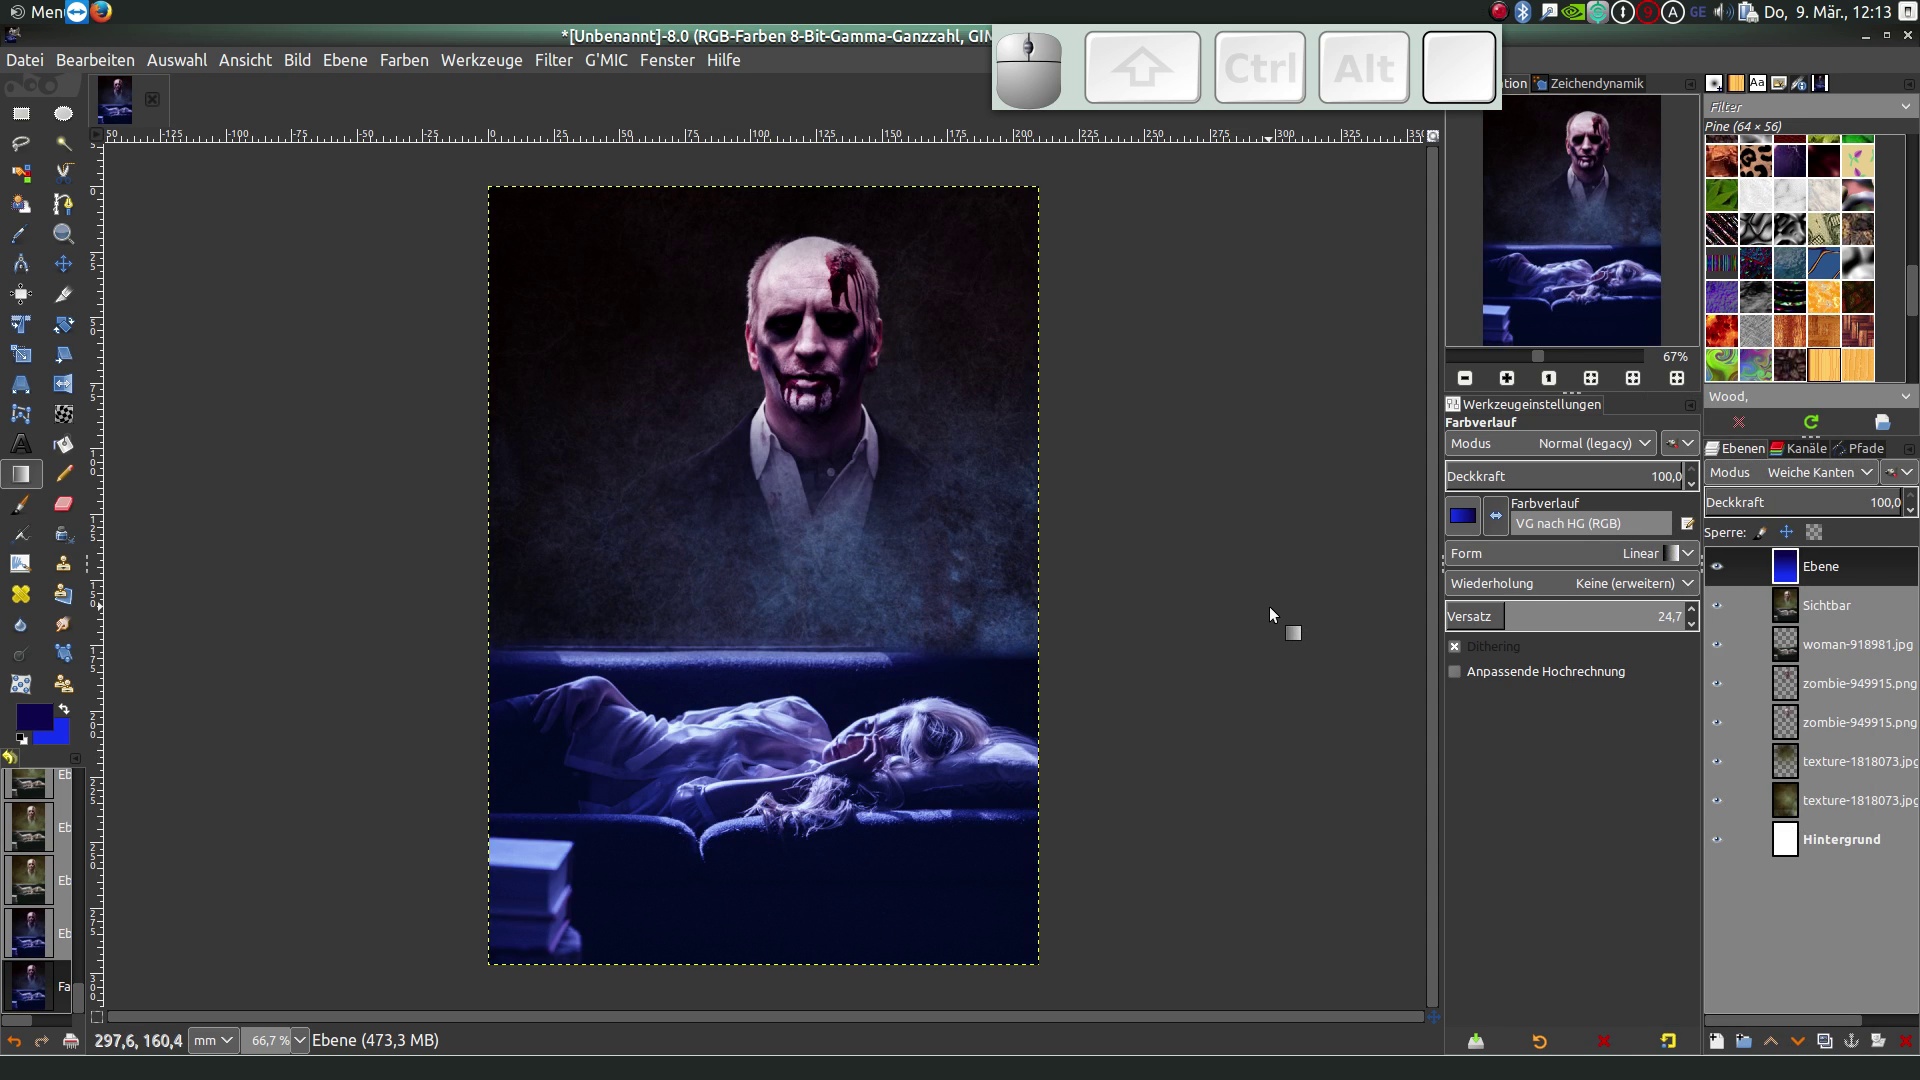Reverse the gradient direction arrow icon
The width and height of the screenshot is (1920, 1080).
tap(1496, 516)
